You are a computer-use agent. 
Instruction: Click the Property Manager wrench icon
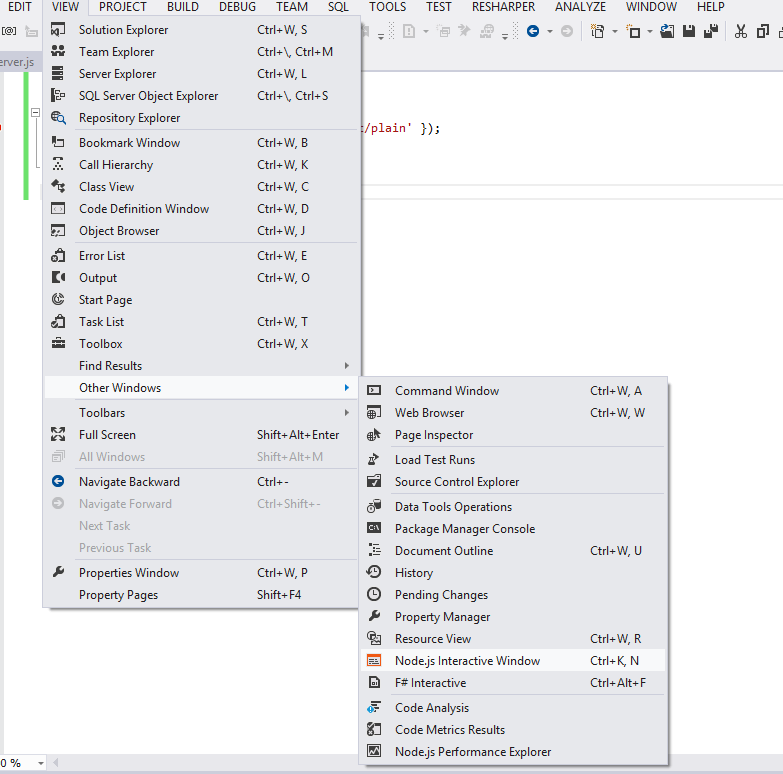tap(374, 617)
